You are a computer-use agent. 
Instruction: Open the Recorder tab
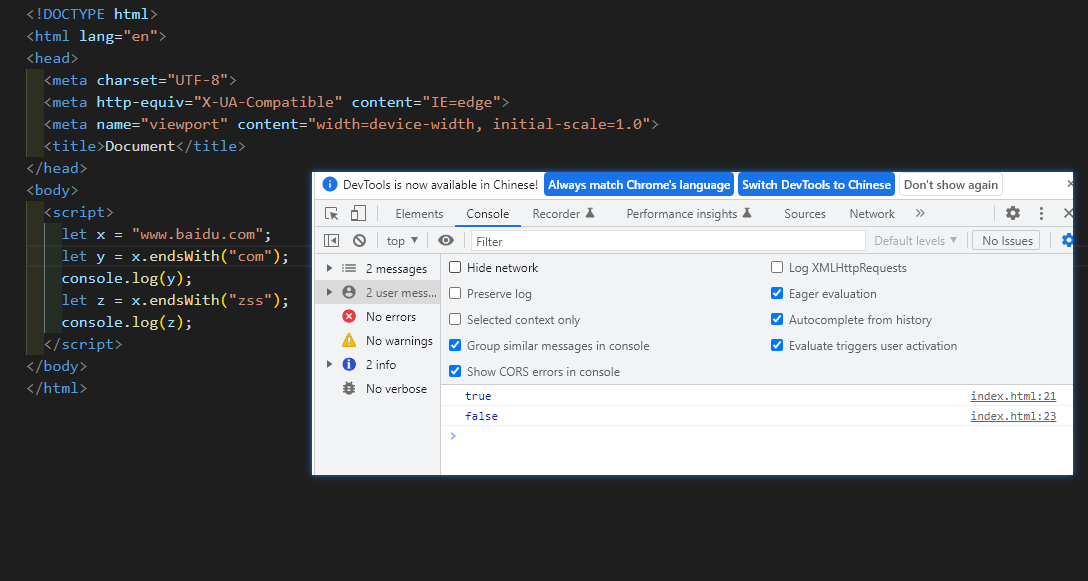click(x=563, y=214)
